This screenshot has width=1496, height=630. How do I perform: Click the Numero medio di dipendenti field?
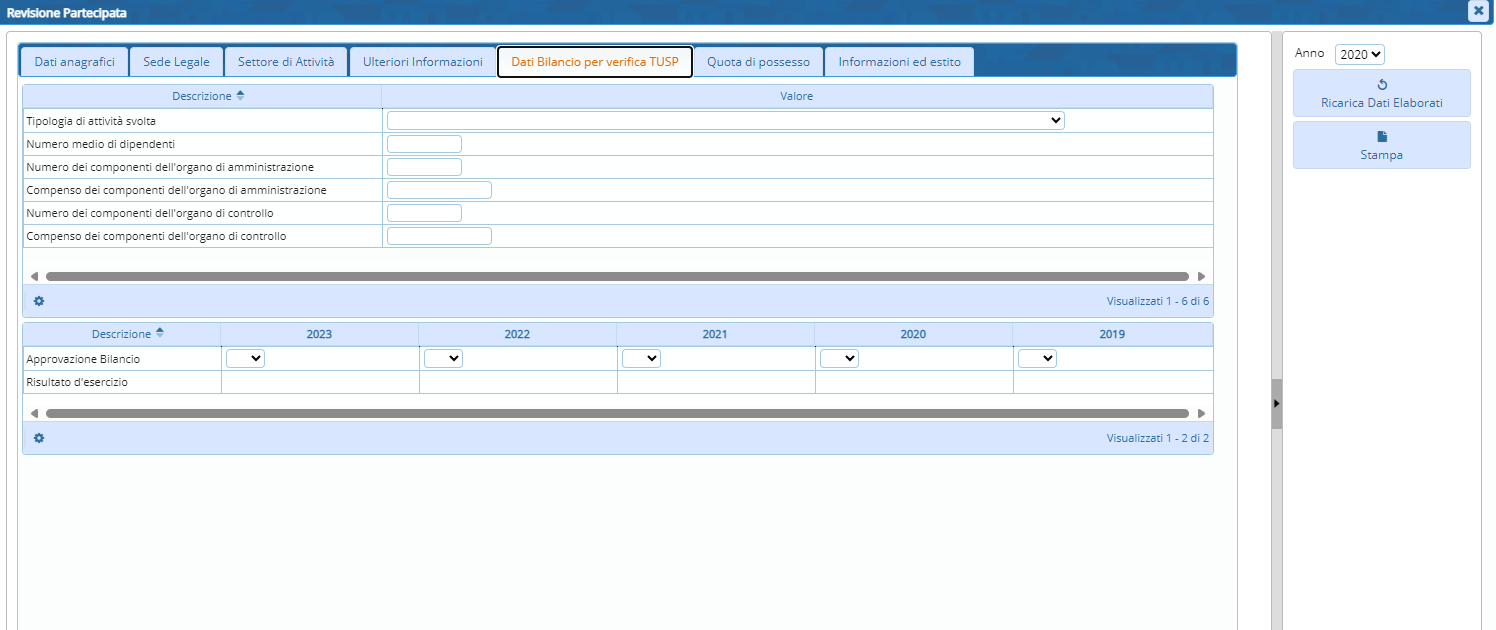(424, 144)
